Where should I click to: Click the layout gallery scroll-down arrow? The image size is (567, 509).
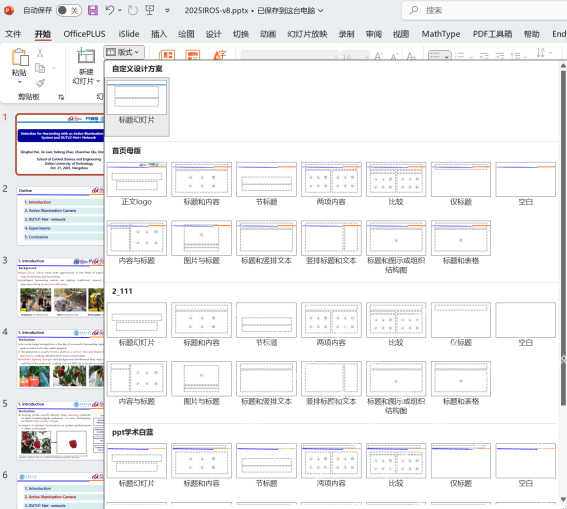click(x=563, y=499)
